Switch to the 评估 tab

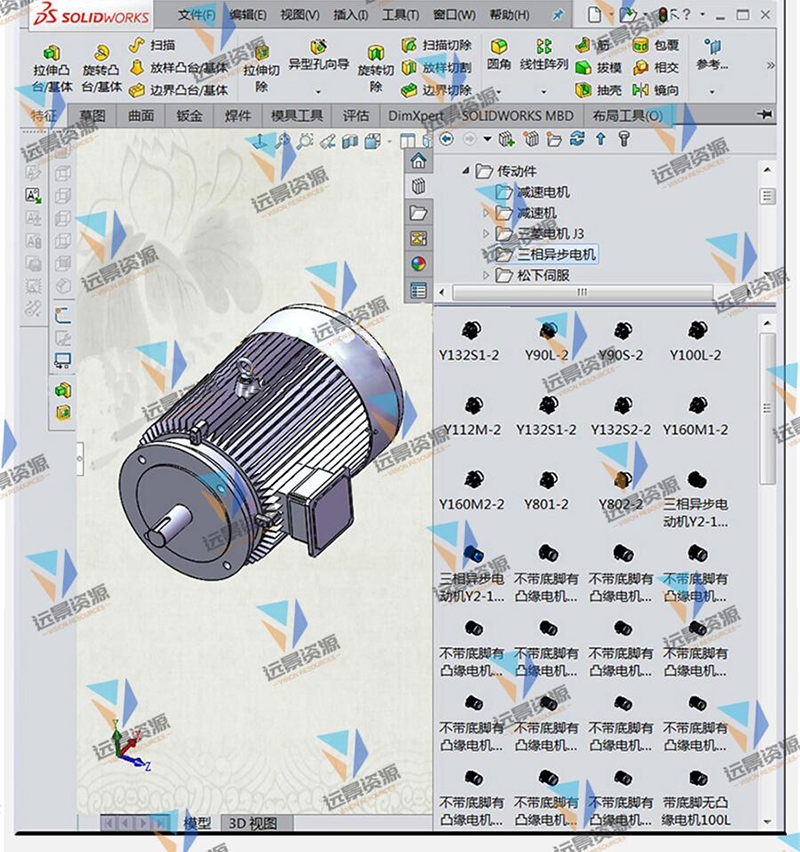click(356, 116)
